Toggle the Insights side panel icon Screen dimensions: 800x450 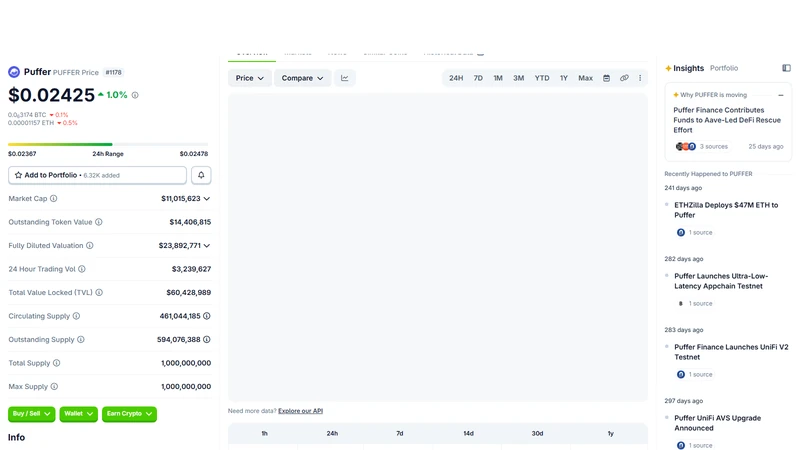click(786, 68)
